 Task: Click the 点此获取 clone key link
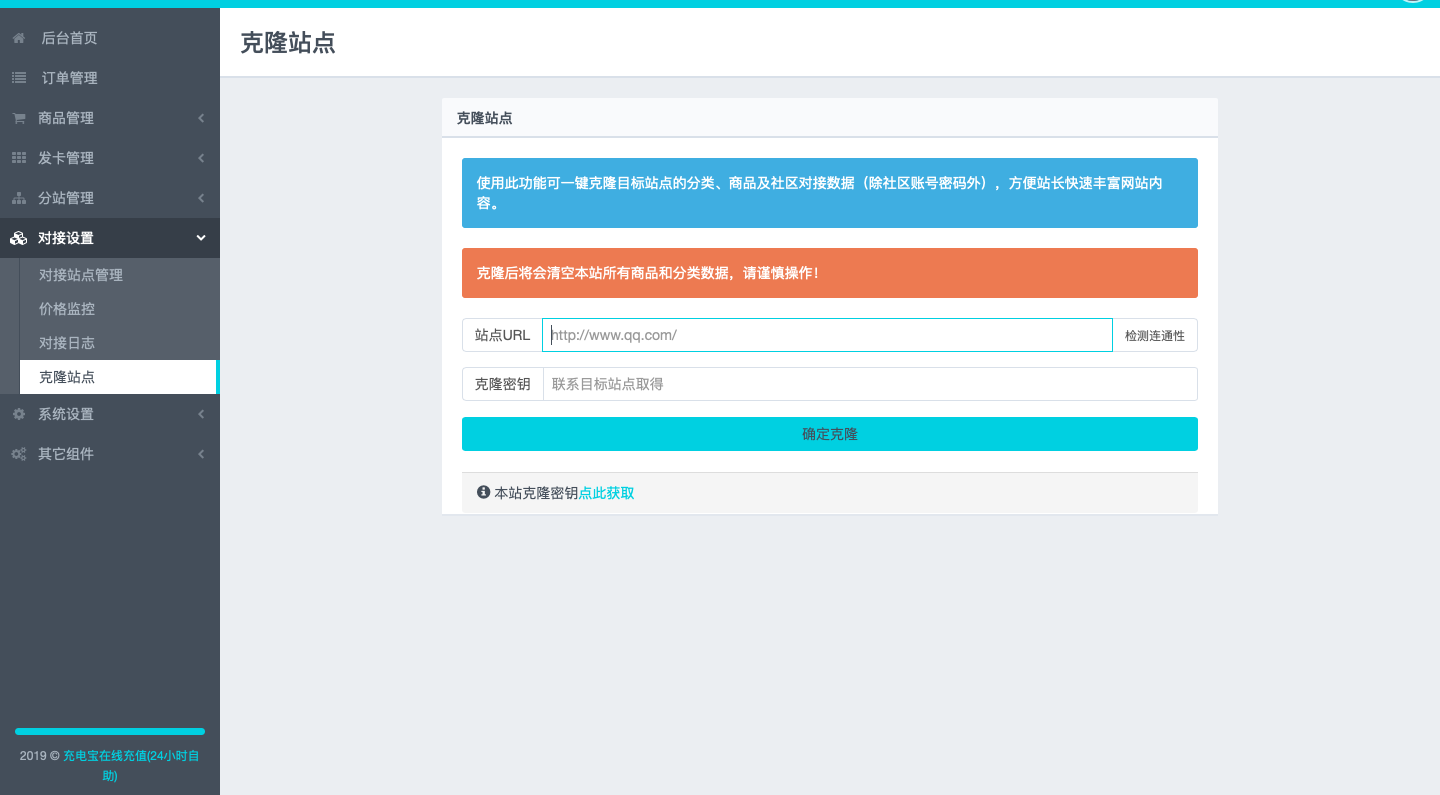[606, 493]
